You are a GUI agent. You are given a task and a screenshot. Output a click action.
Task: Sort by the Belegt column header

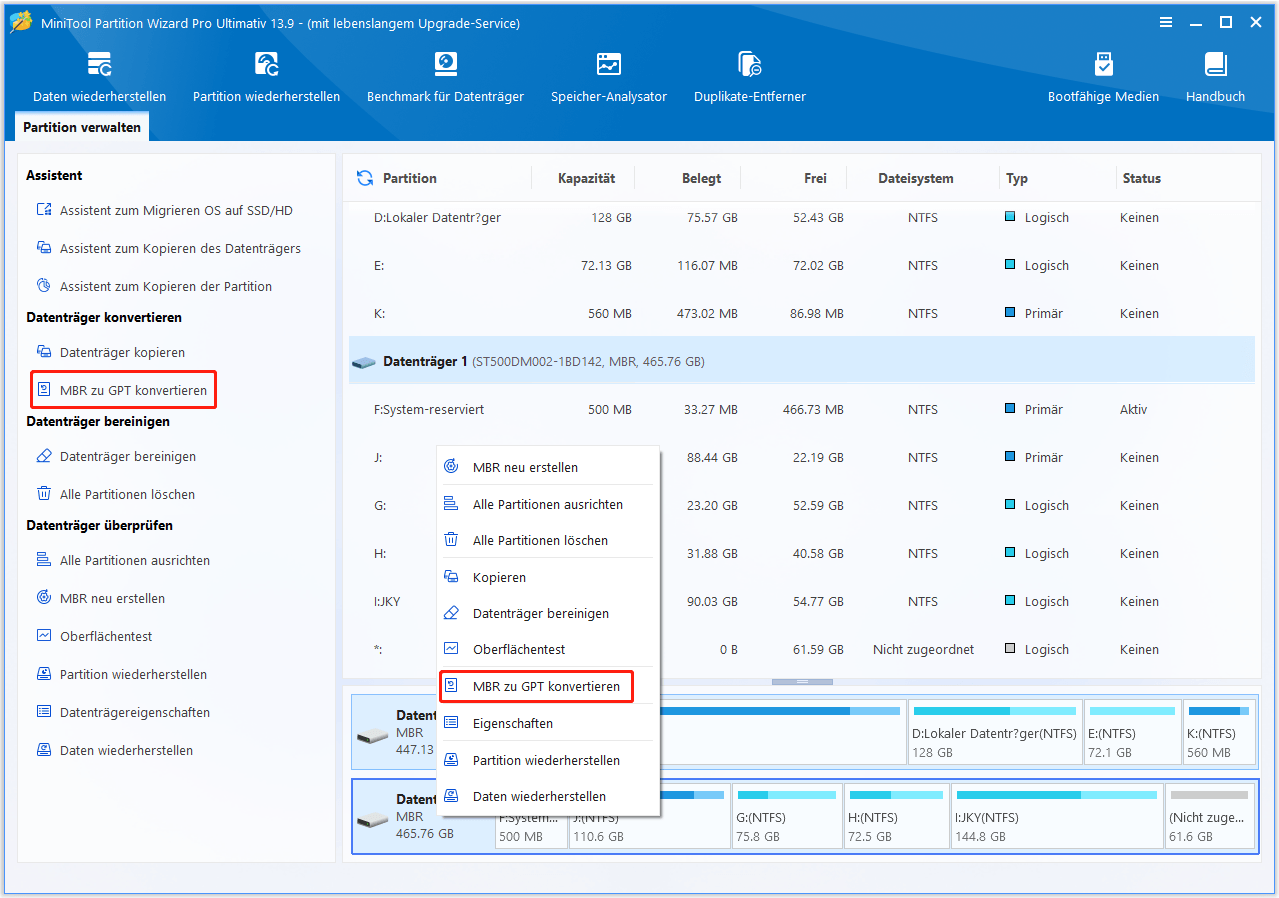tap(701, 179)
